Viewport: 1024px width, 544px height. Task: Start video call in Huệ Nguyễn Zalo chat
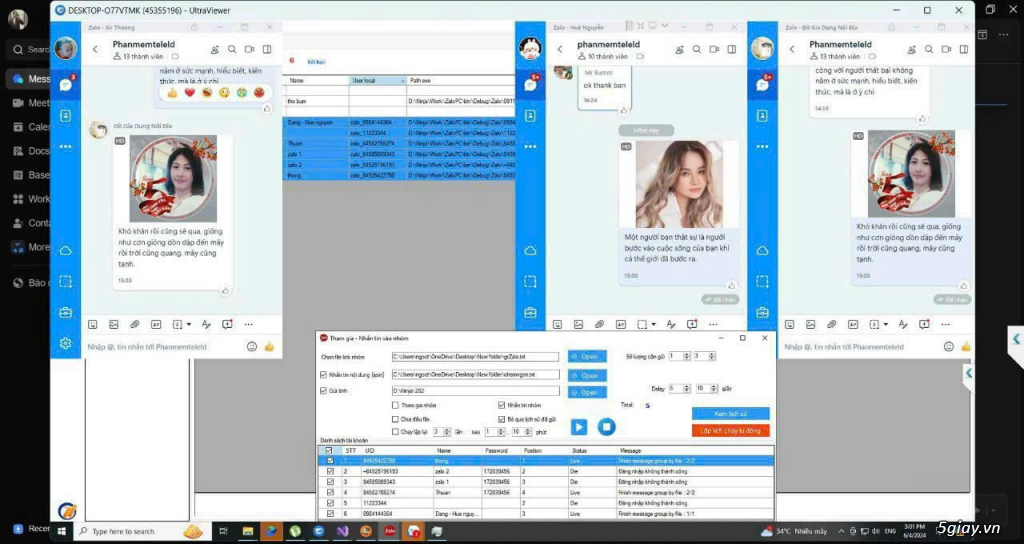714,50
